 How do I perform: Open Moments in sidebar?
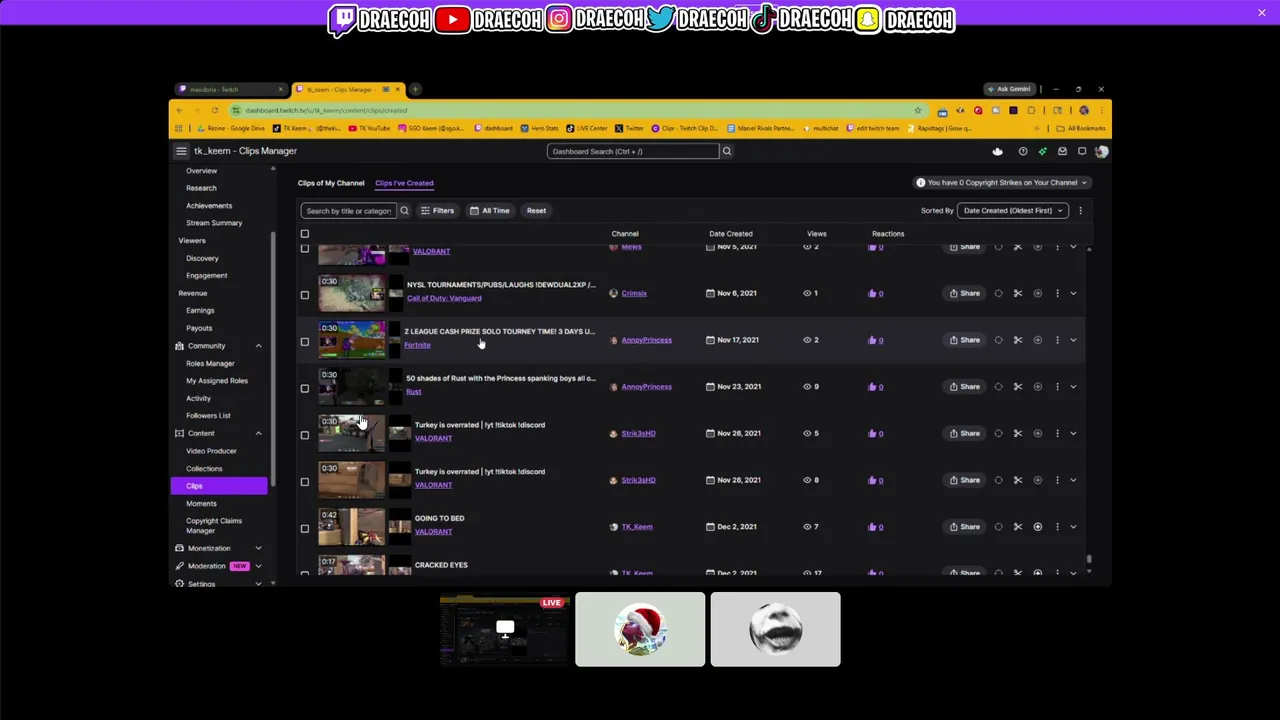pos(201,503)
